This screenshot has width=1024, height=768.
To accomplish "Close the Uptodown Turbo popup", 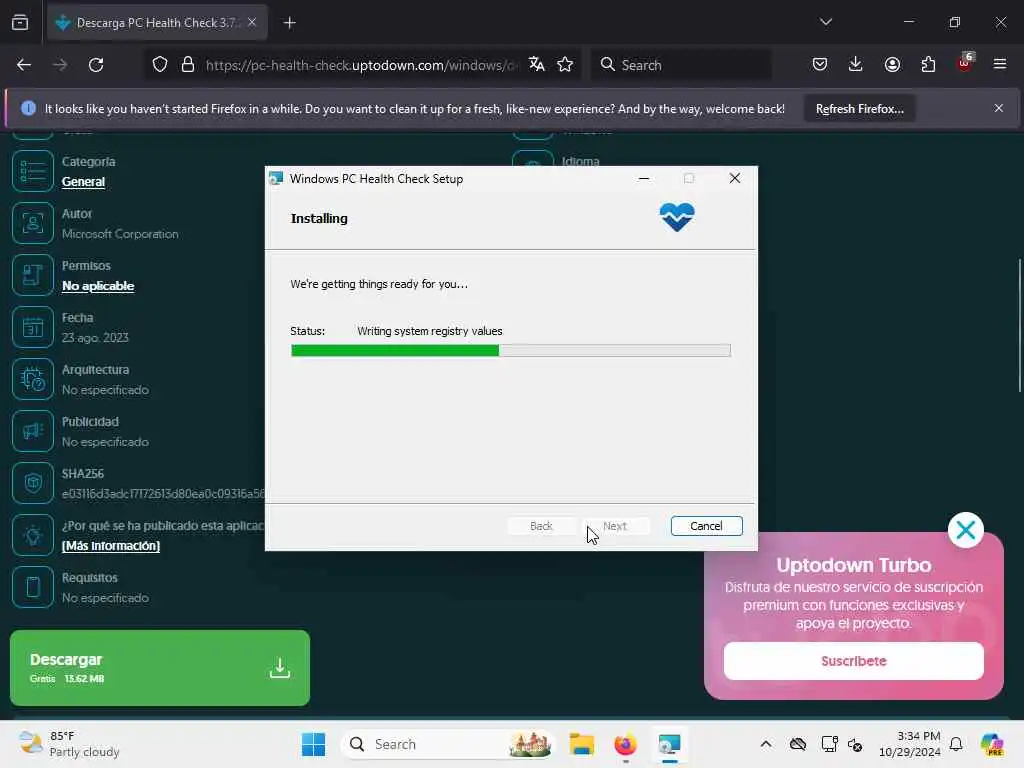I will click(x=965, y=530).
